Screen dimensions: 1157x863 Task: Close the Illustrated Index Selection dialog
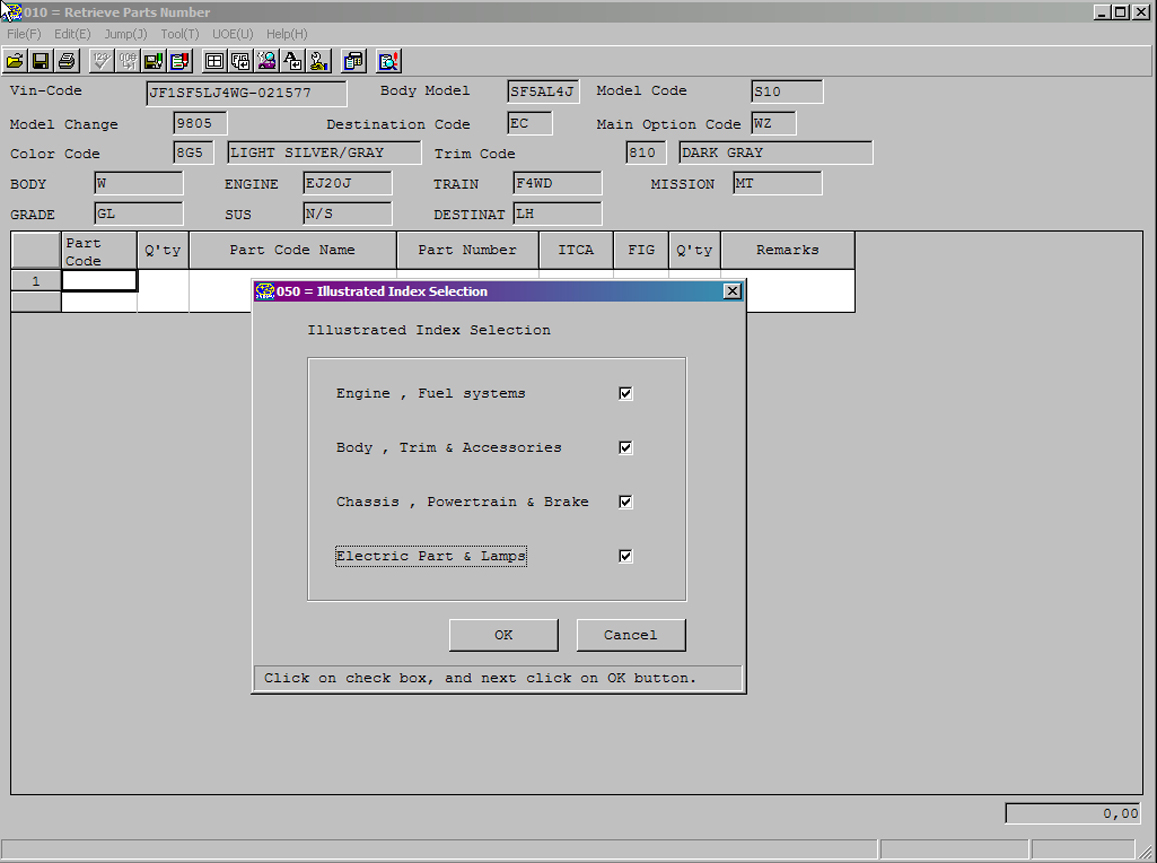732,291
